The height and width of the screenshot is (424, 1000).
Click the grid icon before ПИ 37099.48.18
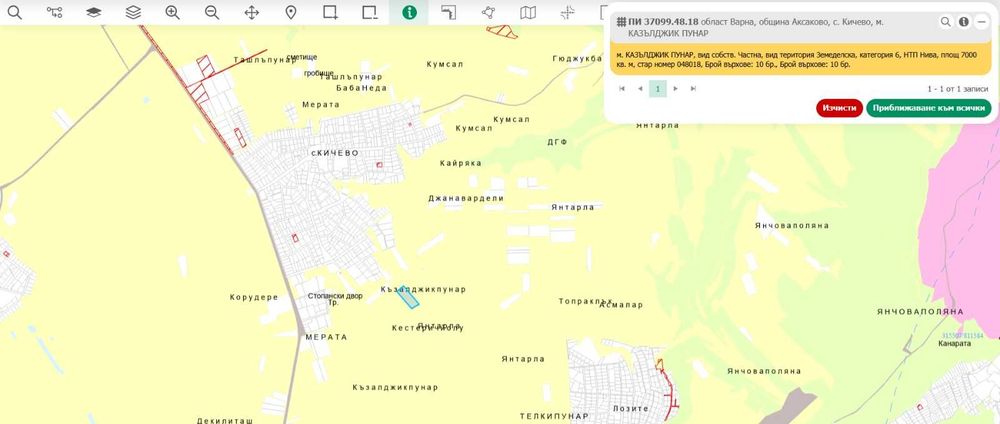coord(621,22)
